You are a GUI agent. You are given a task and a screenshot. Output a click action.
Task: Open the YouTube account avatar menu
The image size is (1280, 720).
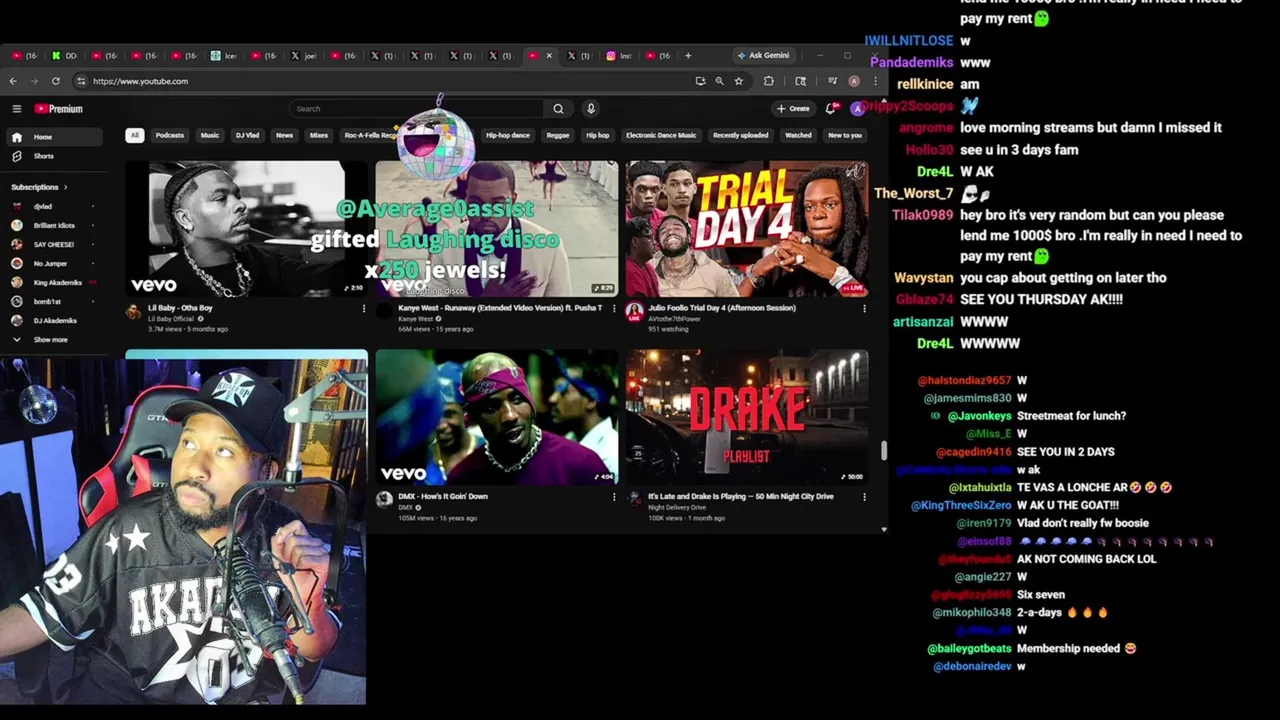point(857,108)
